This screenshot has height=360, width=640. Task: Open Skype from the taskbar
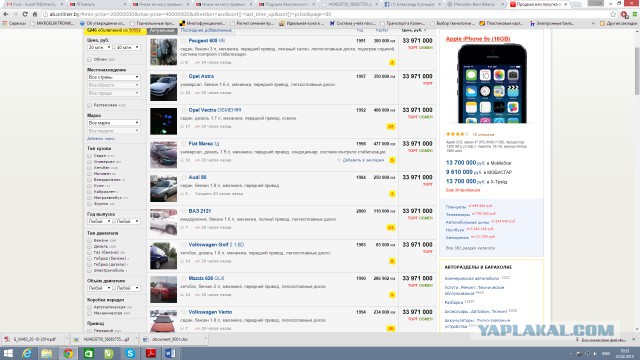130,353
